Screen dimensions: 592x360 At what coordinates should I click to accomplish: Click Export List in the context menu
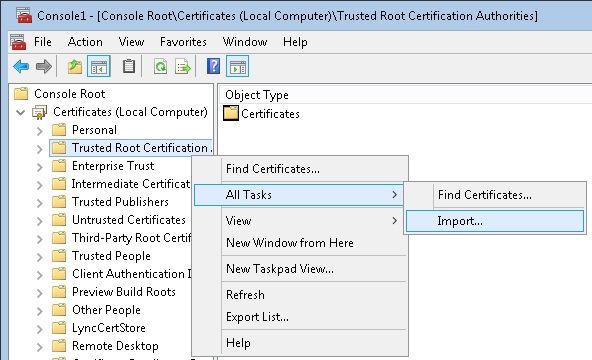pyautogui.click(x=301, y=317)
